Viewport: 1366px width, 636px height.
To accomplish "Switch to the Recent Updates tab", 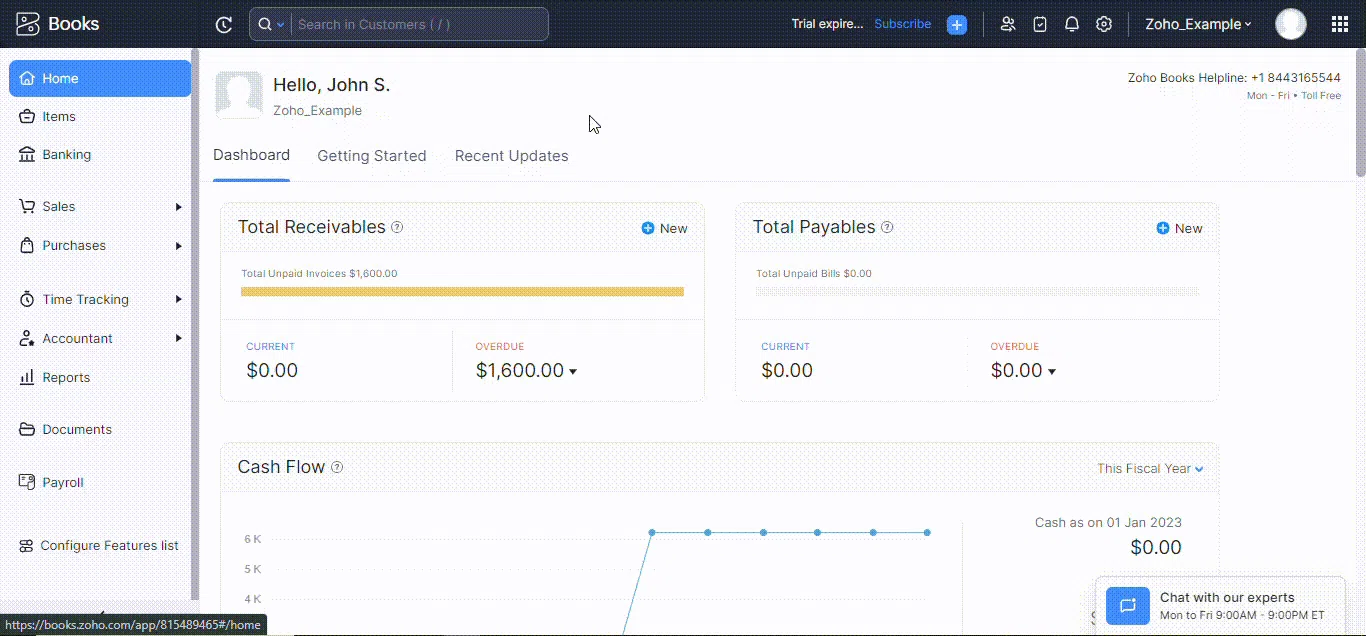I will point(511,156).
